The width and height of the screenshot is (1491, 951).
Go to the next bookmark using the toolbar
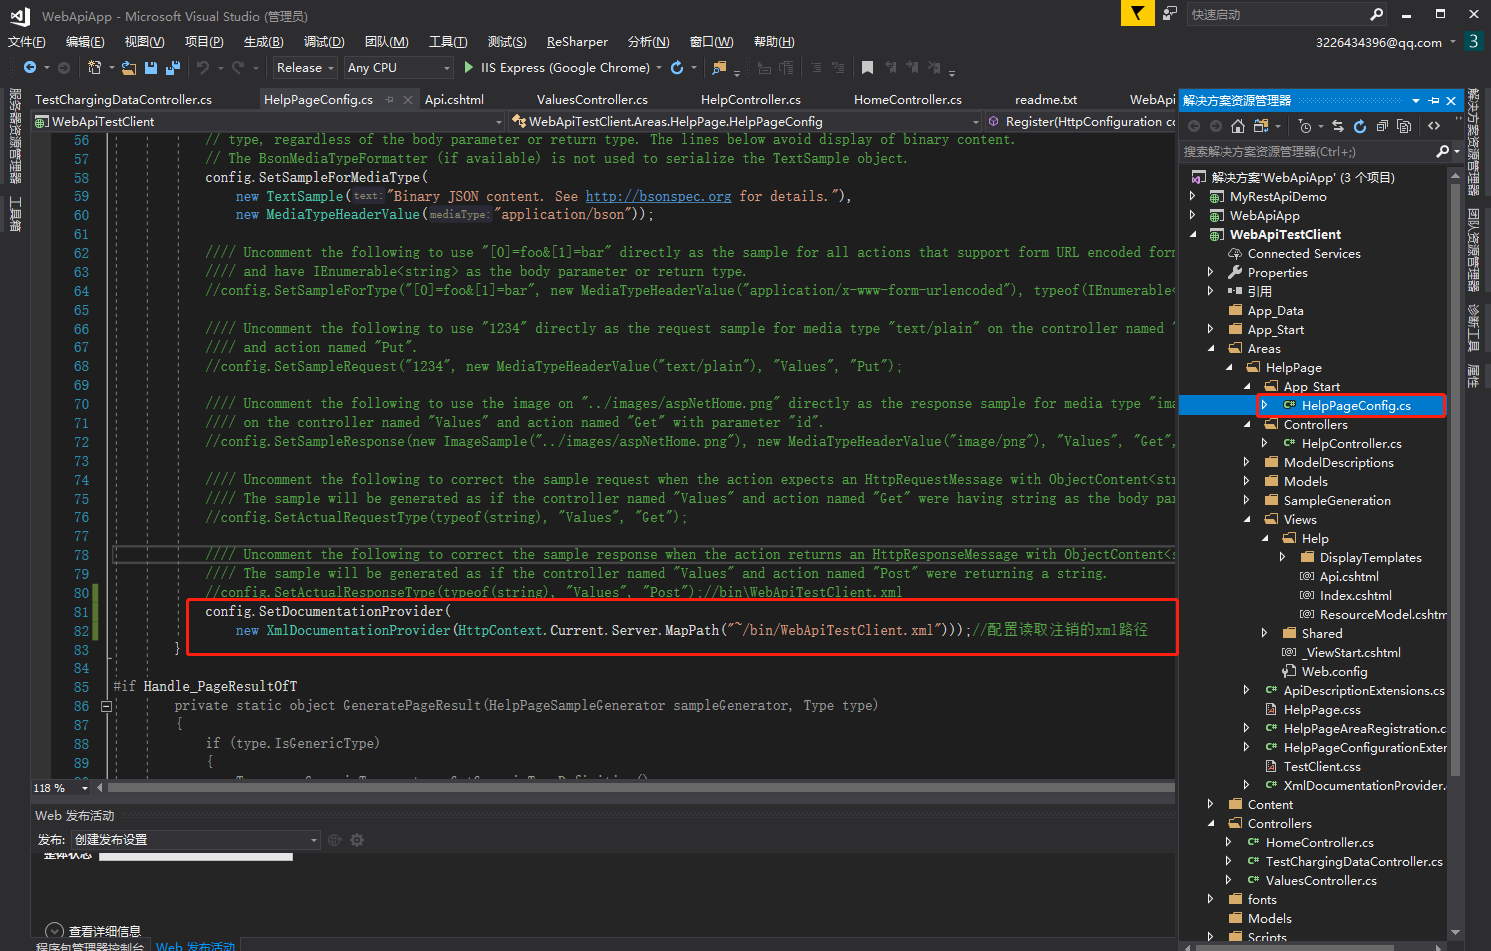[912, 68]
